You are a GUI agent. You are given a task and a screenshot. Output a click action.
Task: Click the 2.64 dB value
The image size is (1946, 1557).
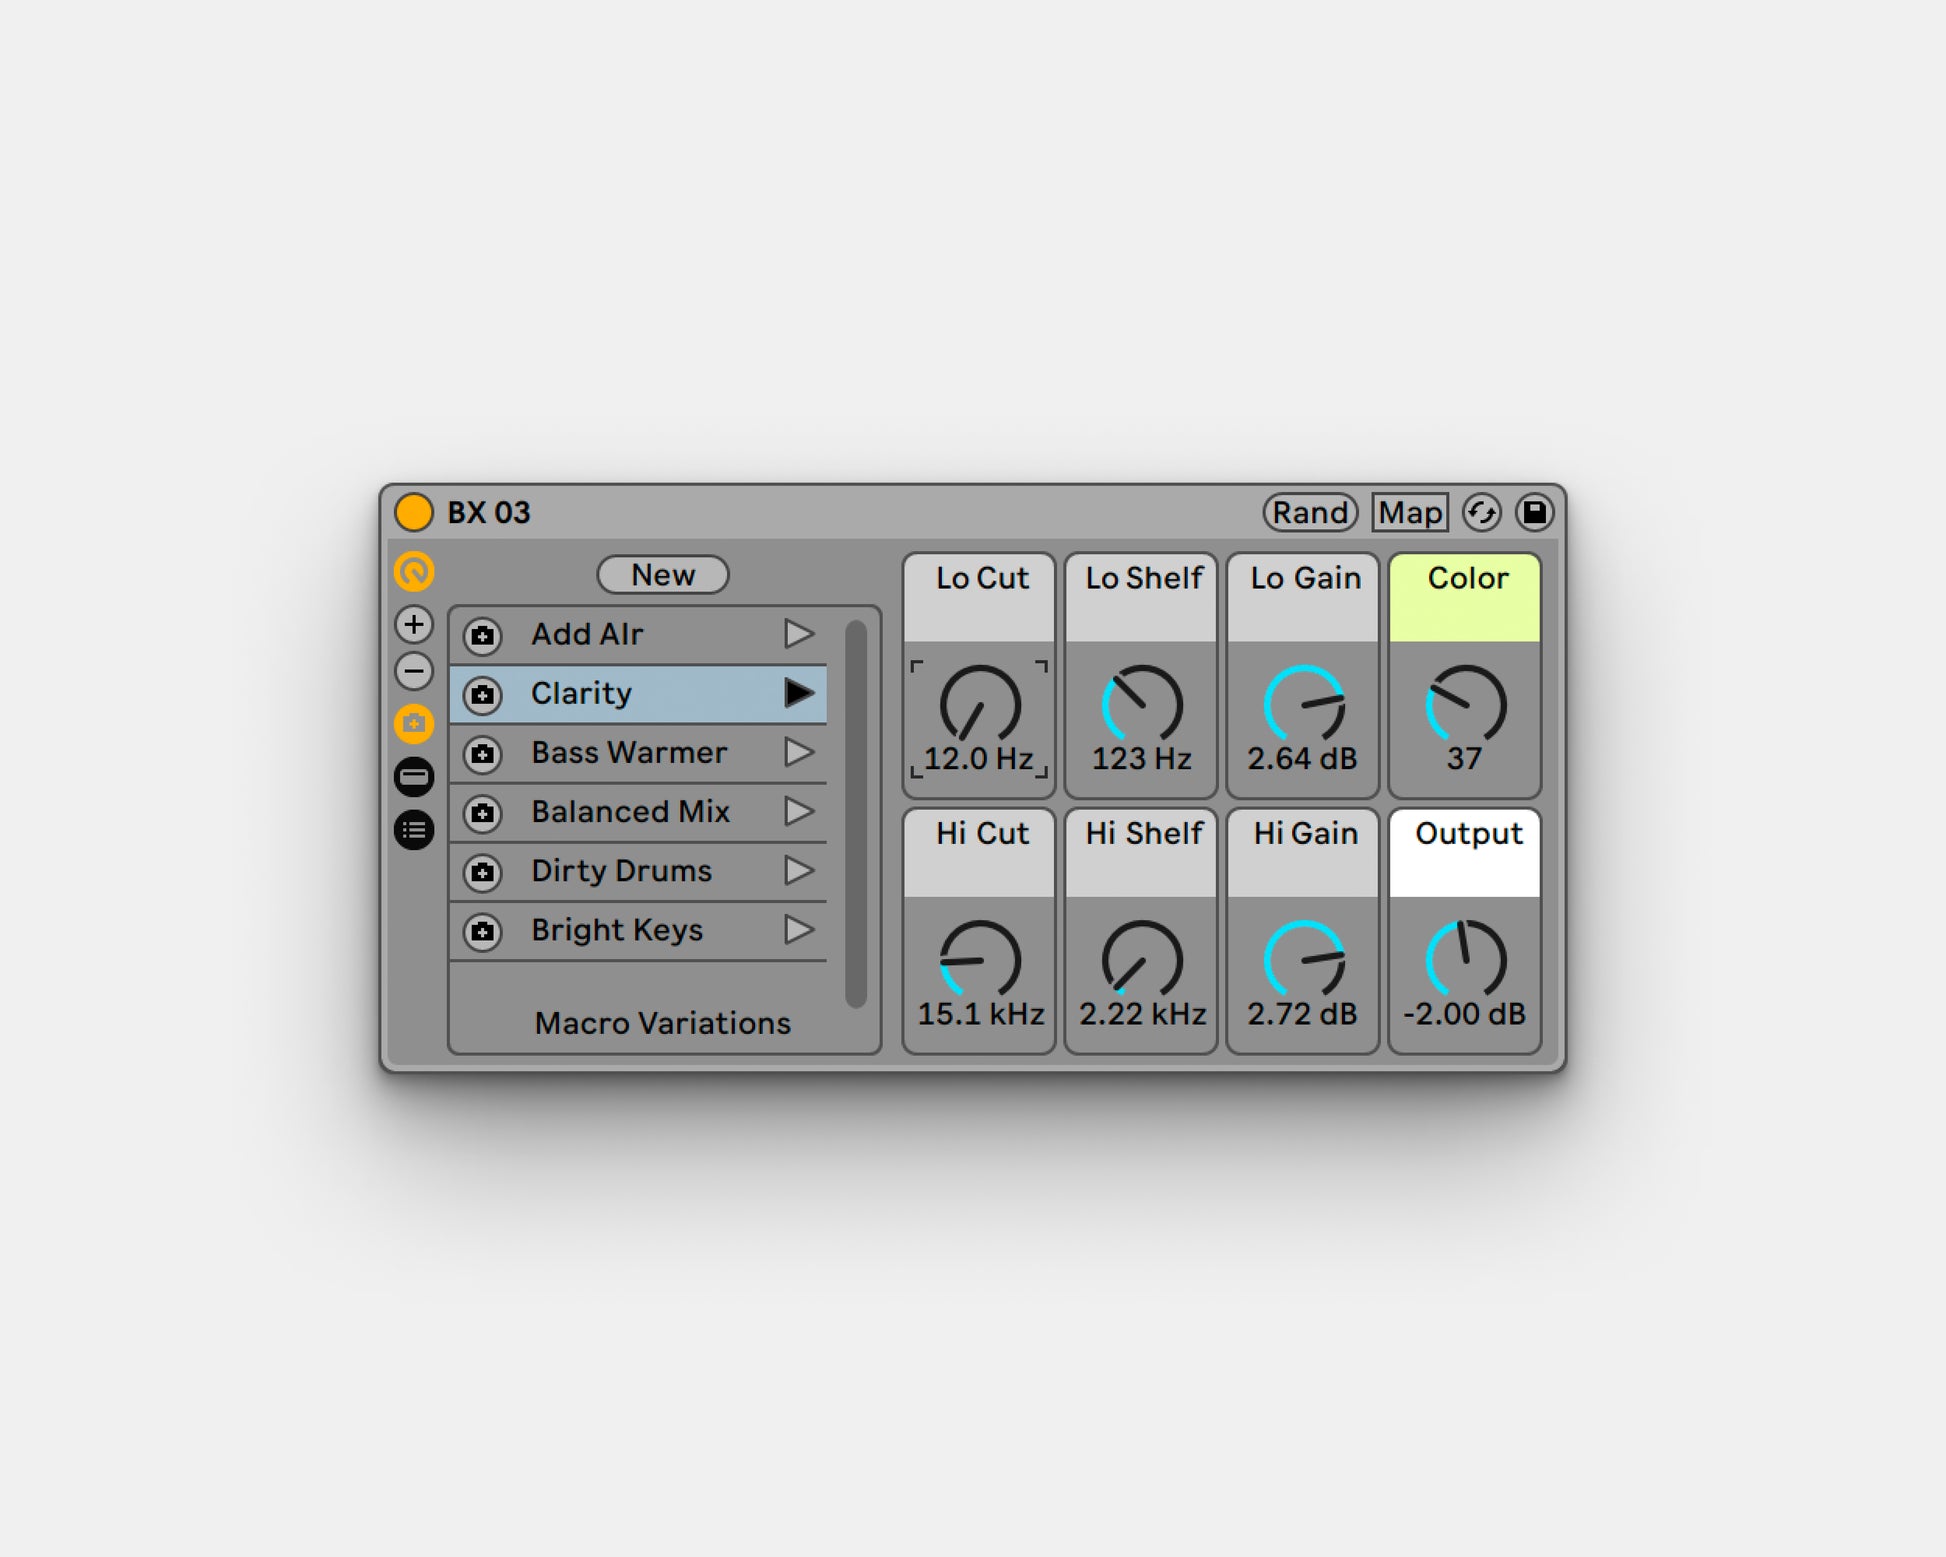[1303, 758]
